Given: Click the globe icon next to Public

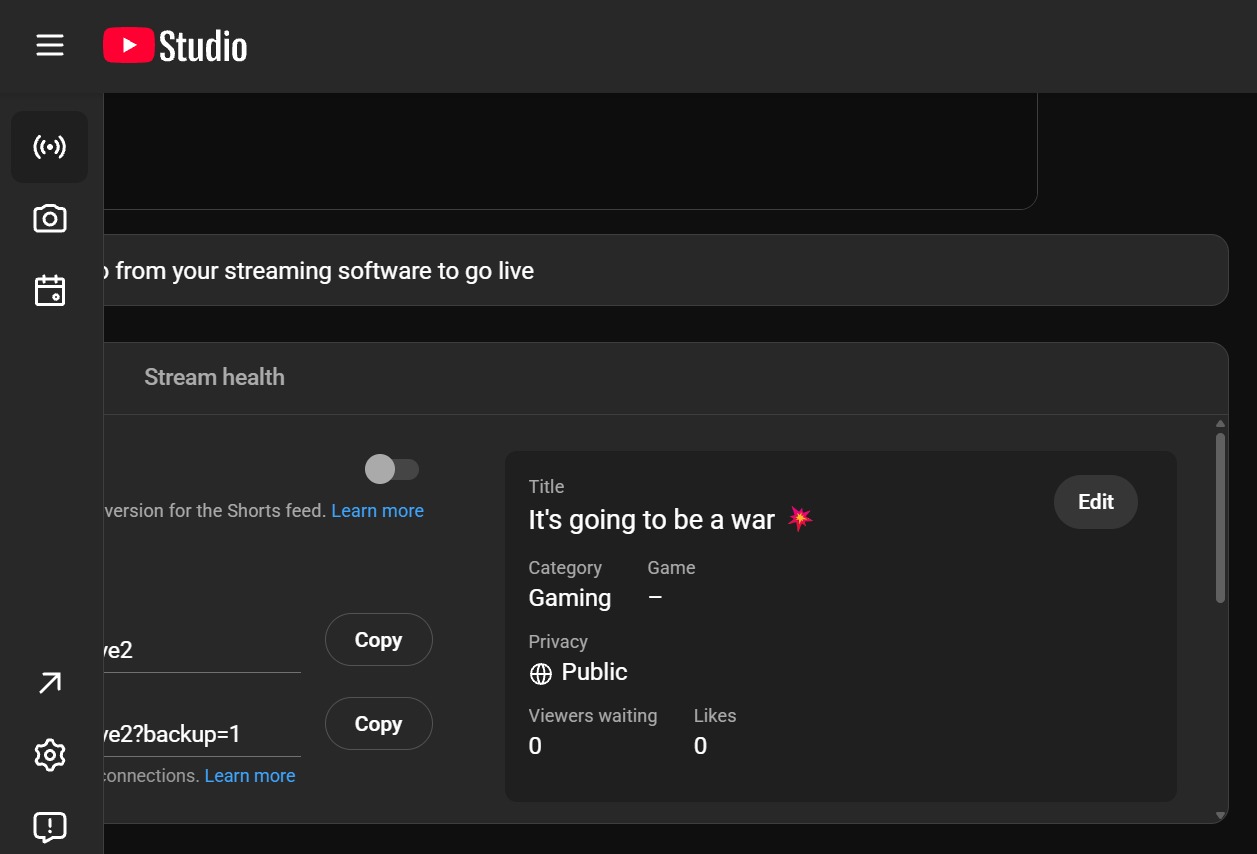Looking at the screenshot, I should (x=541, y=673).
